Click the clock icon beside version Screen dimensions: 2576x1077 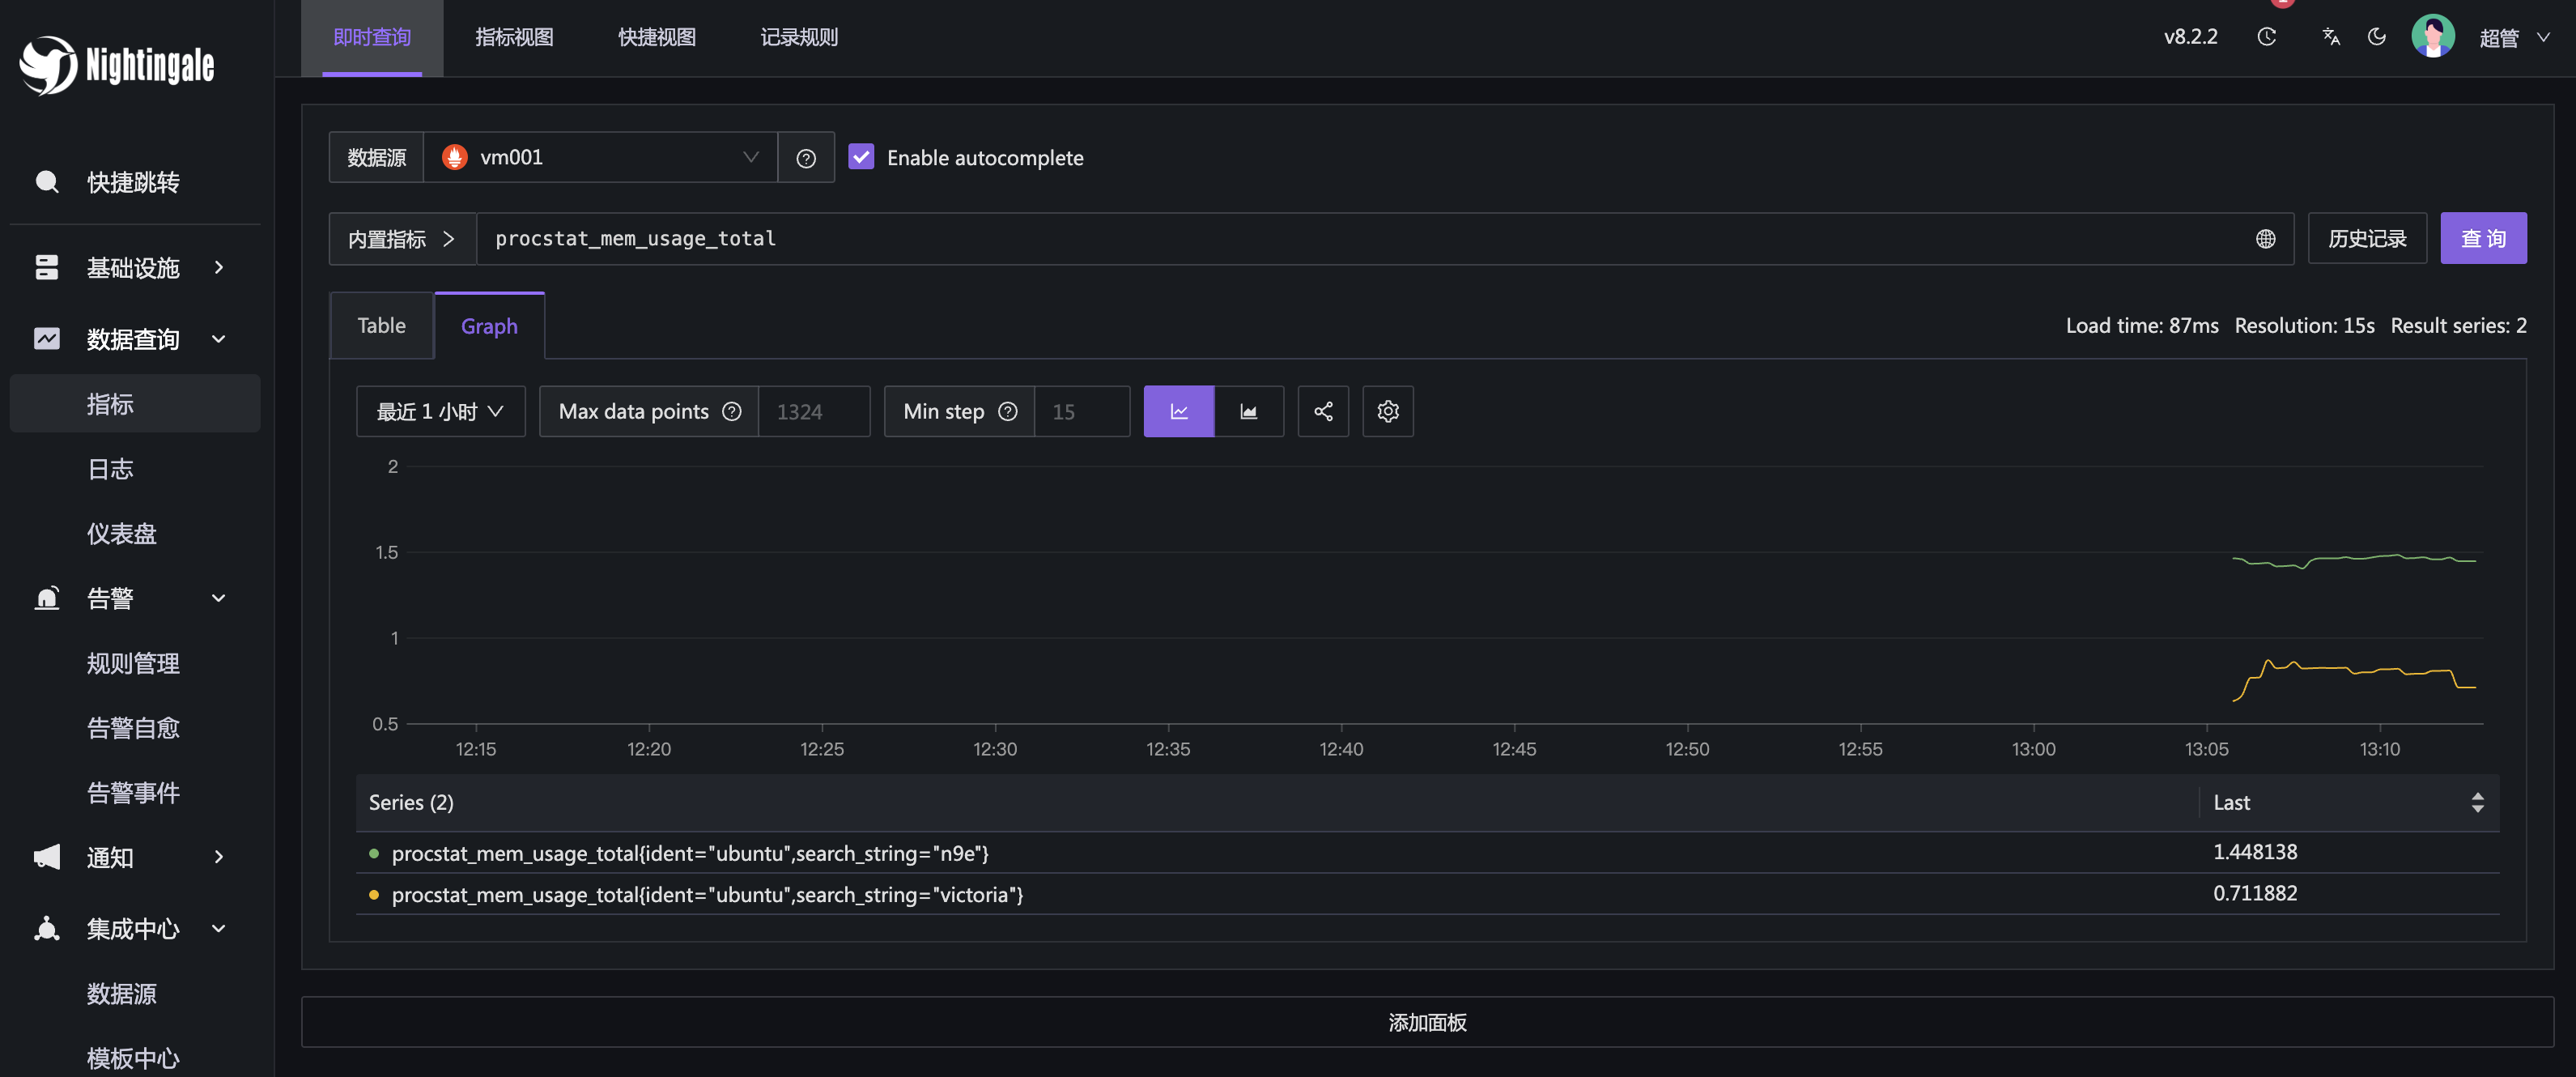(2266, 37)
